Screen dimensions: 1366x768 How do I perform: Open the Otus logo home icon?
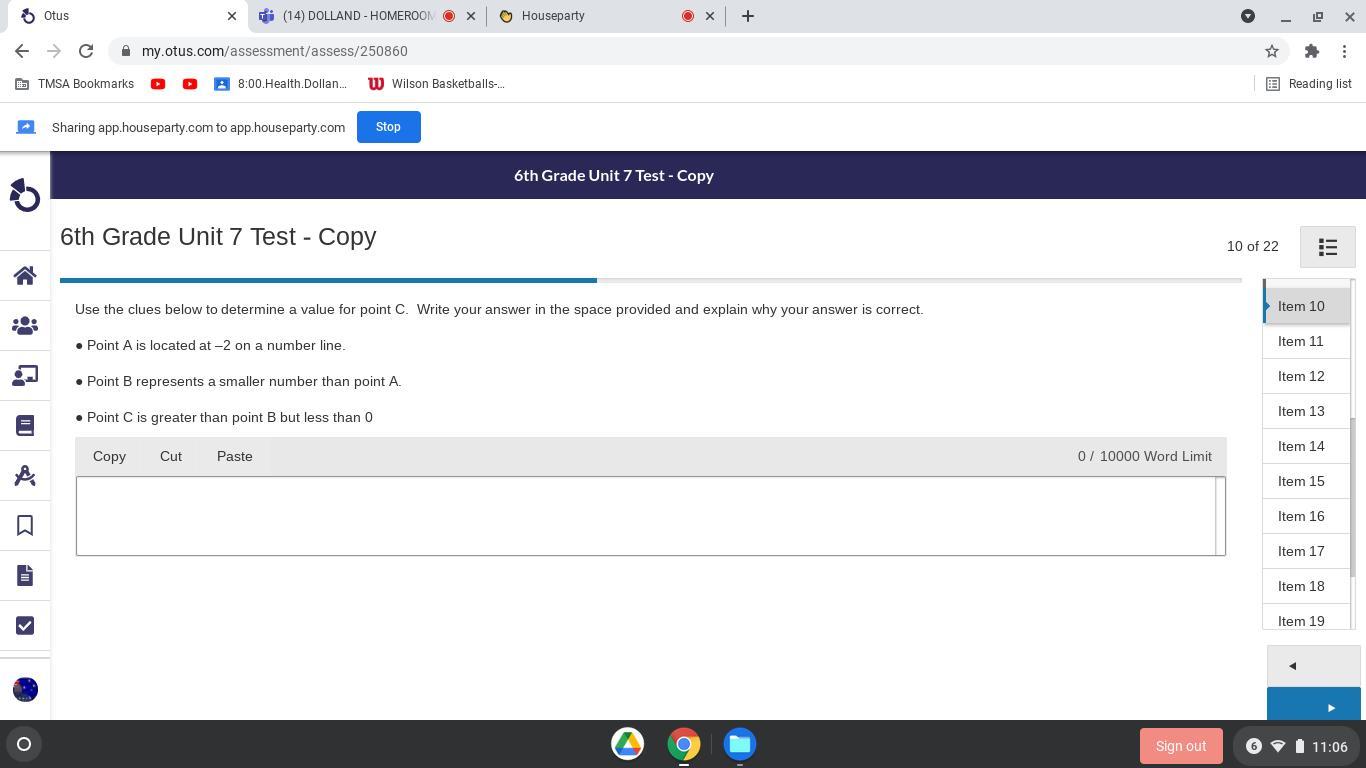(25, 195)
